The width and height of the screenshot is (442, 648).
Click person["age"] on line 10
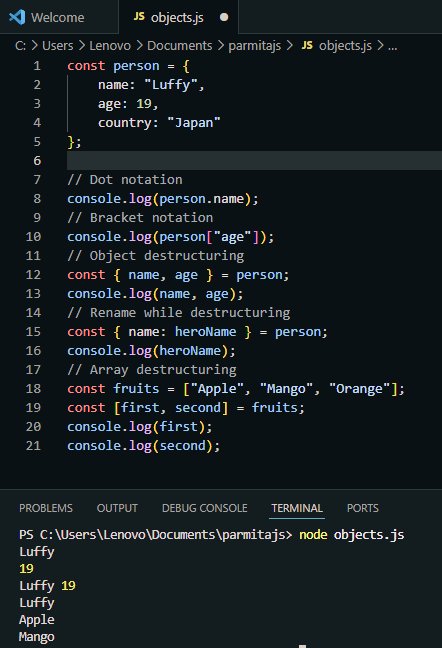pos(209,237)
